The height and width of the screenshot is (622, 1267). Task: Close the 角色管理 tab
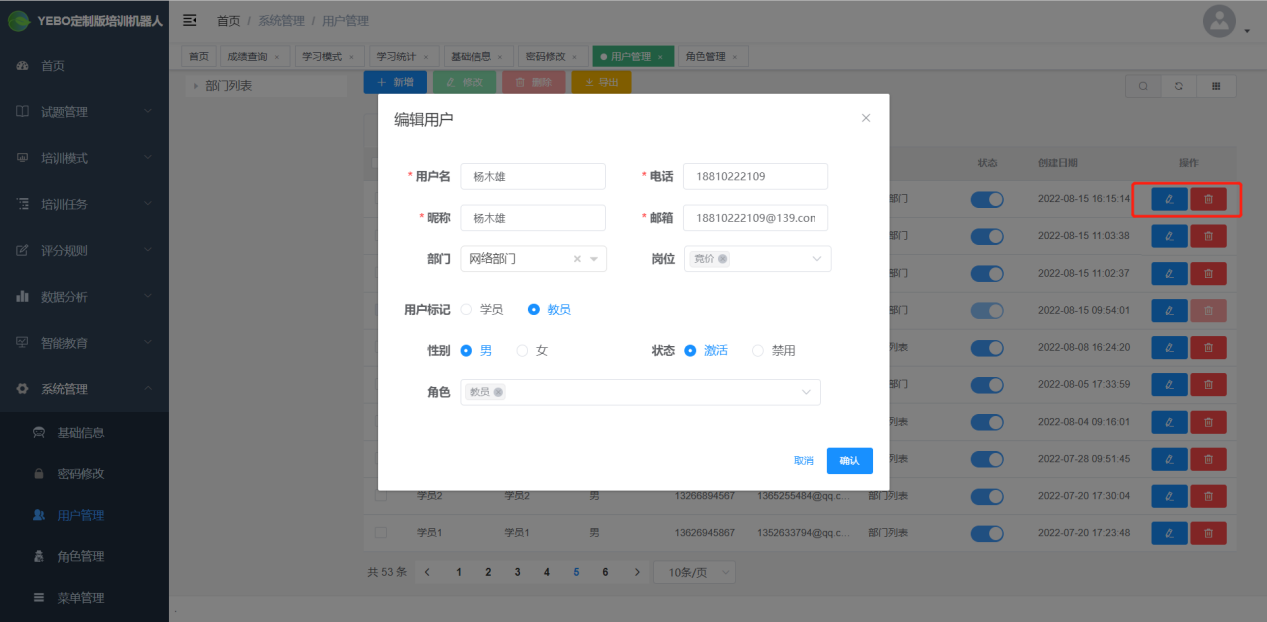(x=734, y=57)
